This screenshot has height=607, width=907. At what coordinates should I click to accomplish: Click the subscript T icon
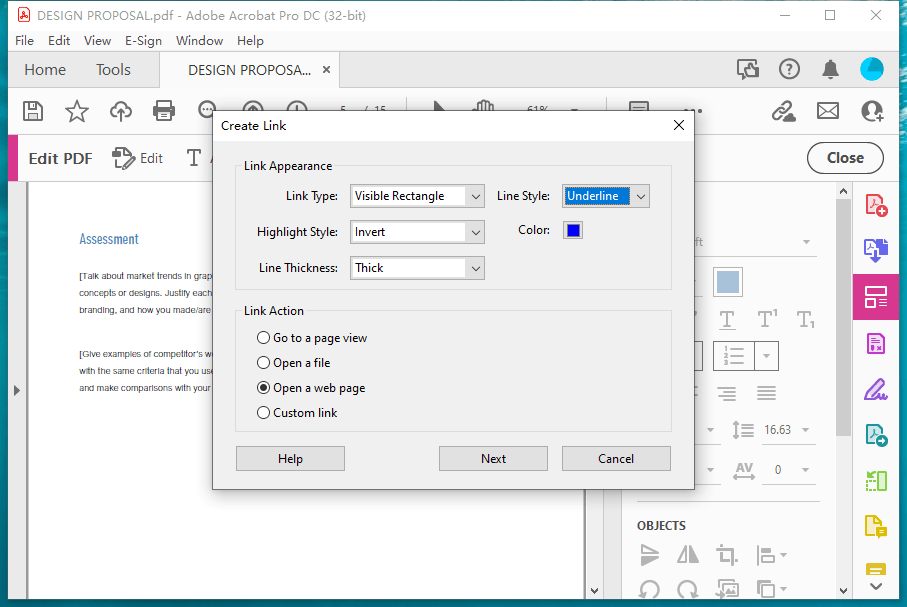(x=805, y=319)
